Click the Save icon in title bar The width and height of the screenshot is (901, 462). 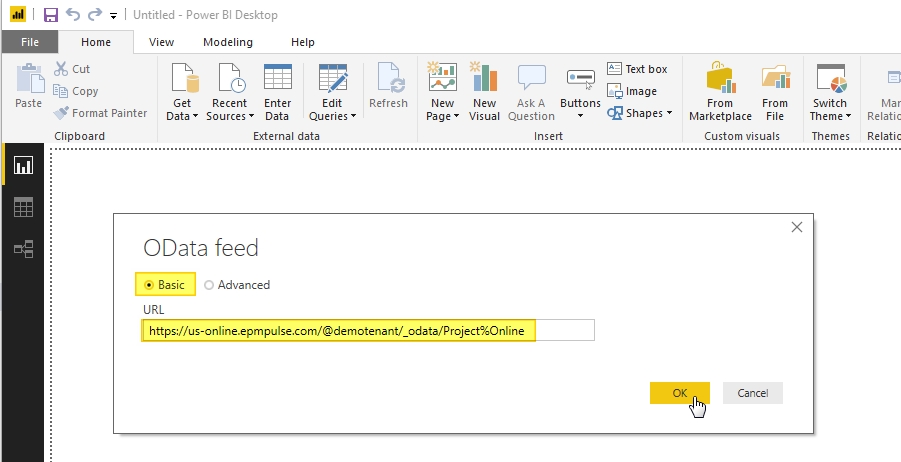[x=51, y=14]
